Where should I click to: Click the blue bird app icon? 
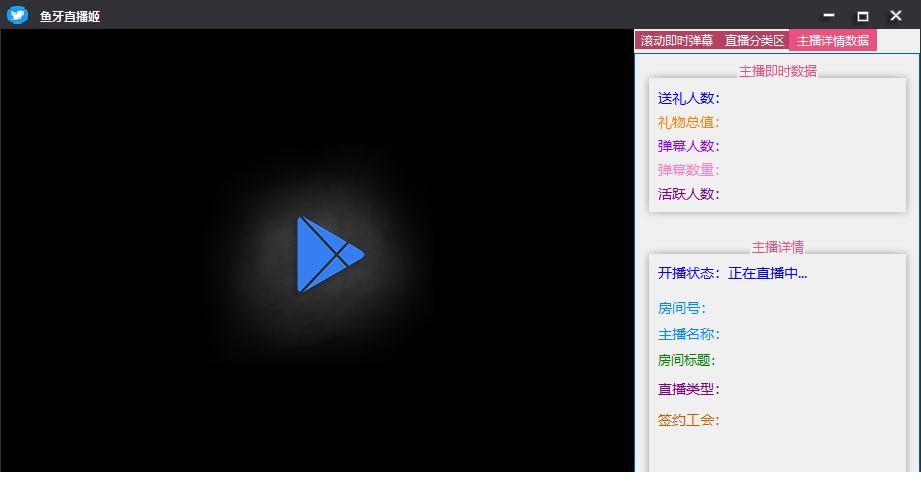pyautogui.click(x=17, y=15)
